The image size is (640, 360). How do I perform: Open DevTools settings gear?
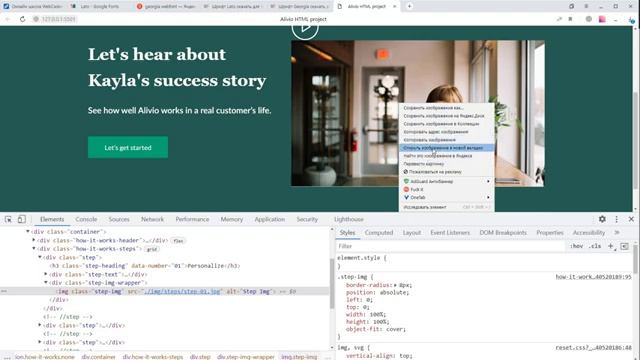point(602,219)
